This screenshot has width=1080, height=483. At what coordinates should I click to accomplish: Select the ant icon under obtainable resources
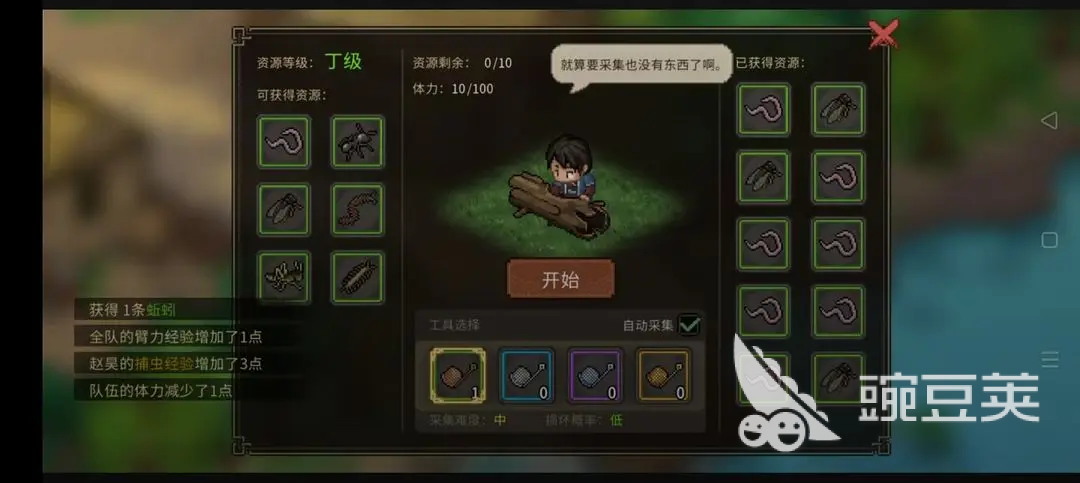357,141
